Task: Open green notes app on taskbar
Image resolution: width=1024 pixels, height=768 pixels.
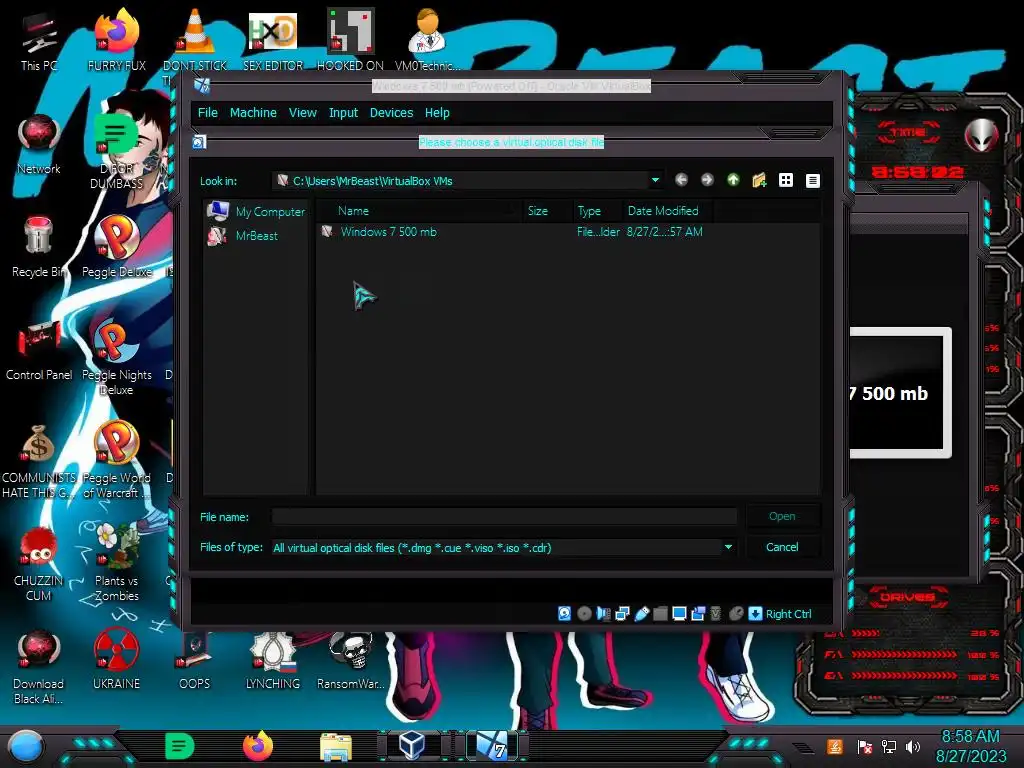Action: click(180, 746)
